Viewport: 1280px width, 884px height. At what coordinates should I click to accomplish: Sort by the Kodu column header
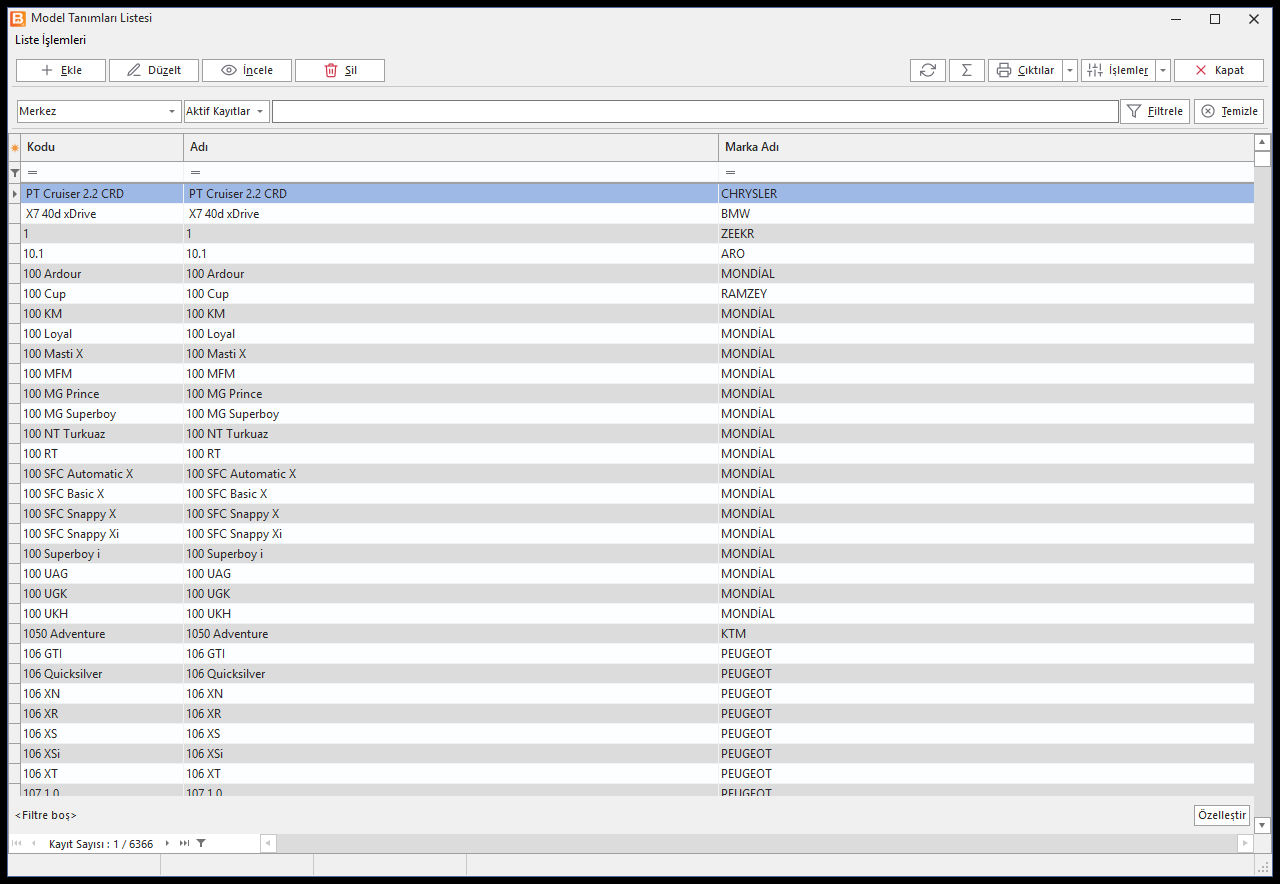pyautogui.click(x=102, y=147)
